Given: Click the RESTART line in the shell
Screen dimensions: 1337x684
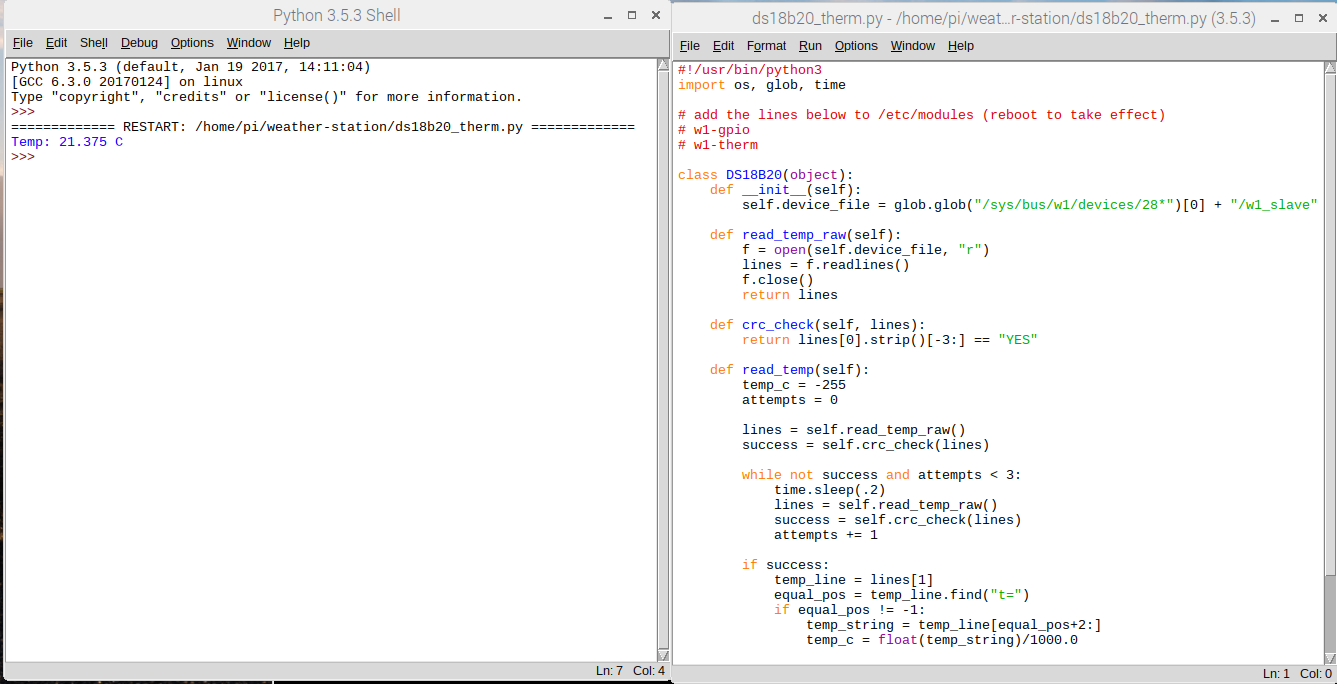Looking at the screenshot, I should 323,127.
